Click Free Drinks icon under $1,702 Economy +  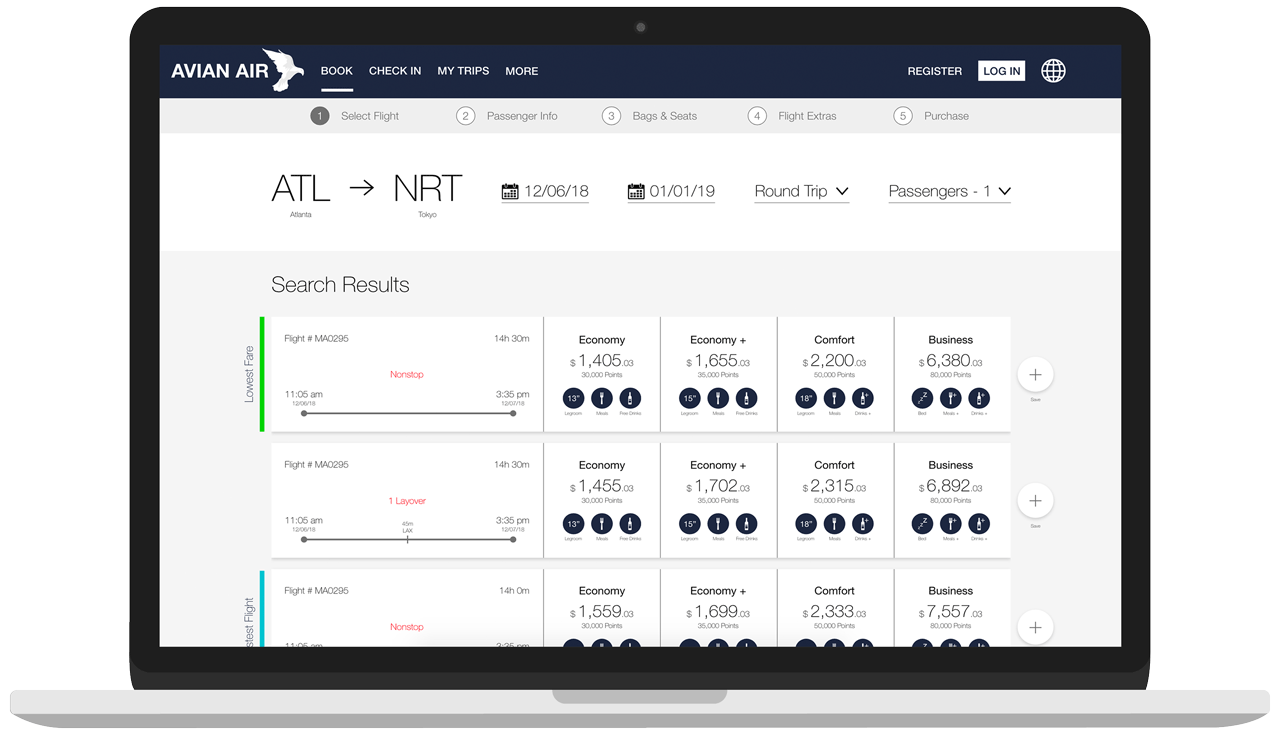pyautogui.click(x=746, y=524)
